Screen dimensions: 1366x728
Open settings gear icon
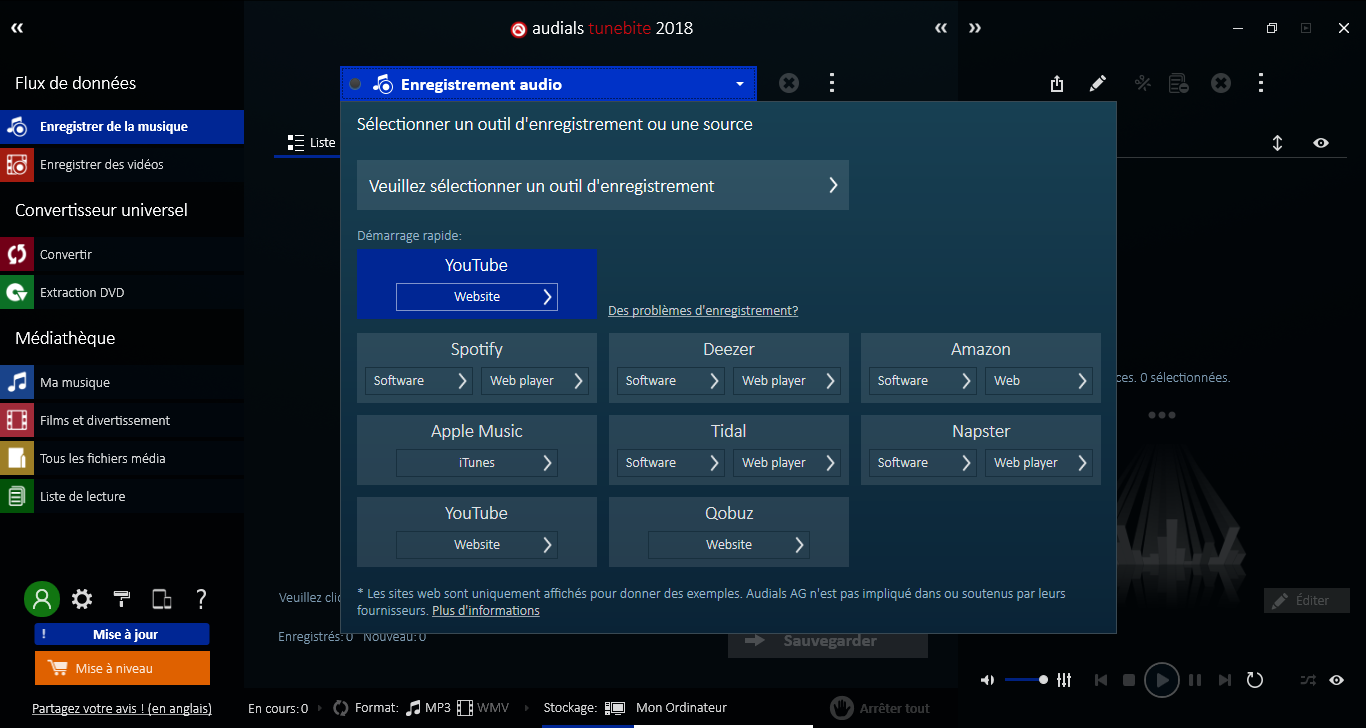pos(82,599)
